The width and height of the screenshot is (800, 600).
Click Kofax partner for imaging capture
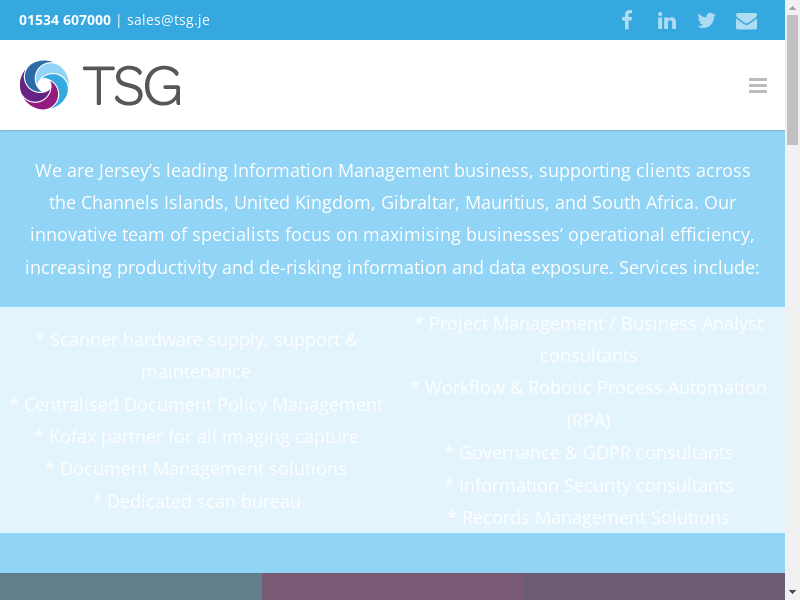196,437
